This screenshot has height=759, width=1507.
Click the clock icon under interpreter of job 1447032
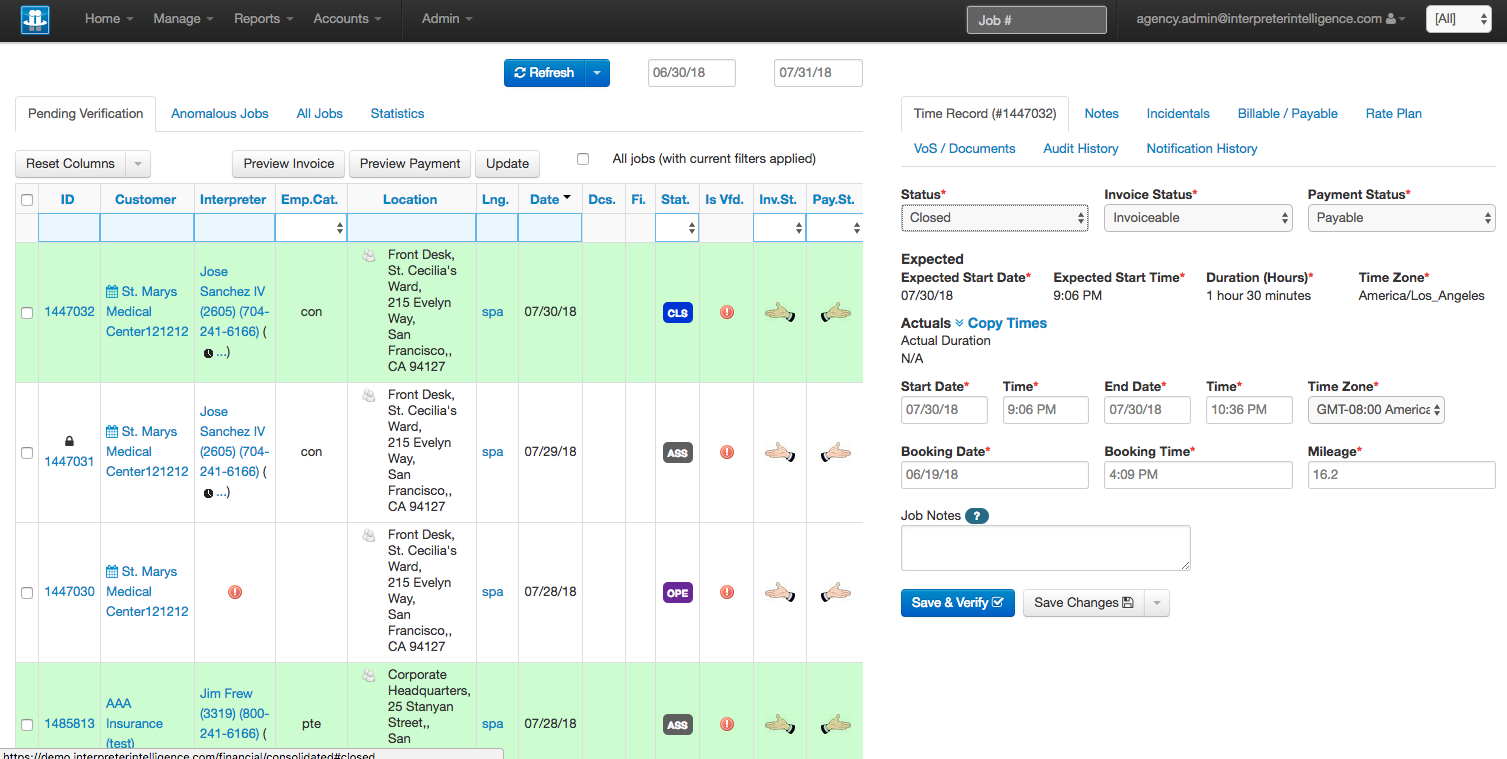coord(208,353)
